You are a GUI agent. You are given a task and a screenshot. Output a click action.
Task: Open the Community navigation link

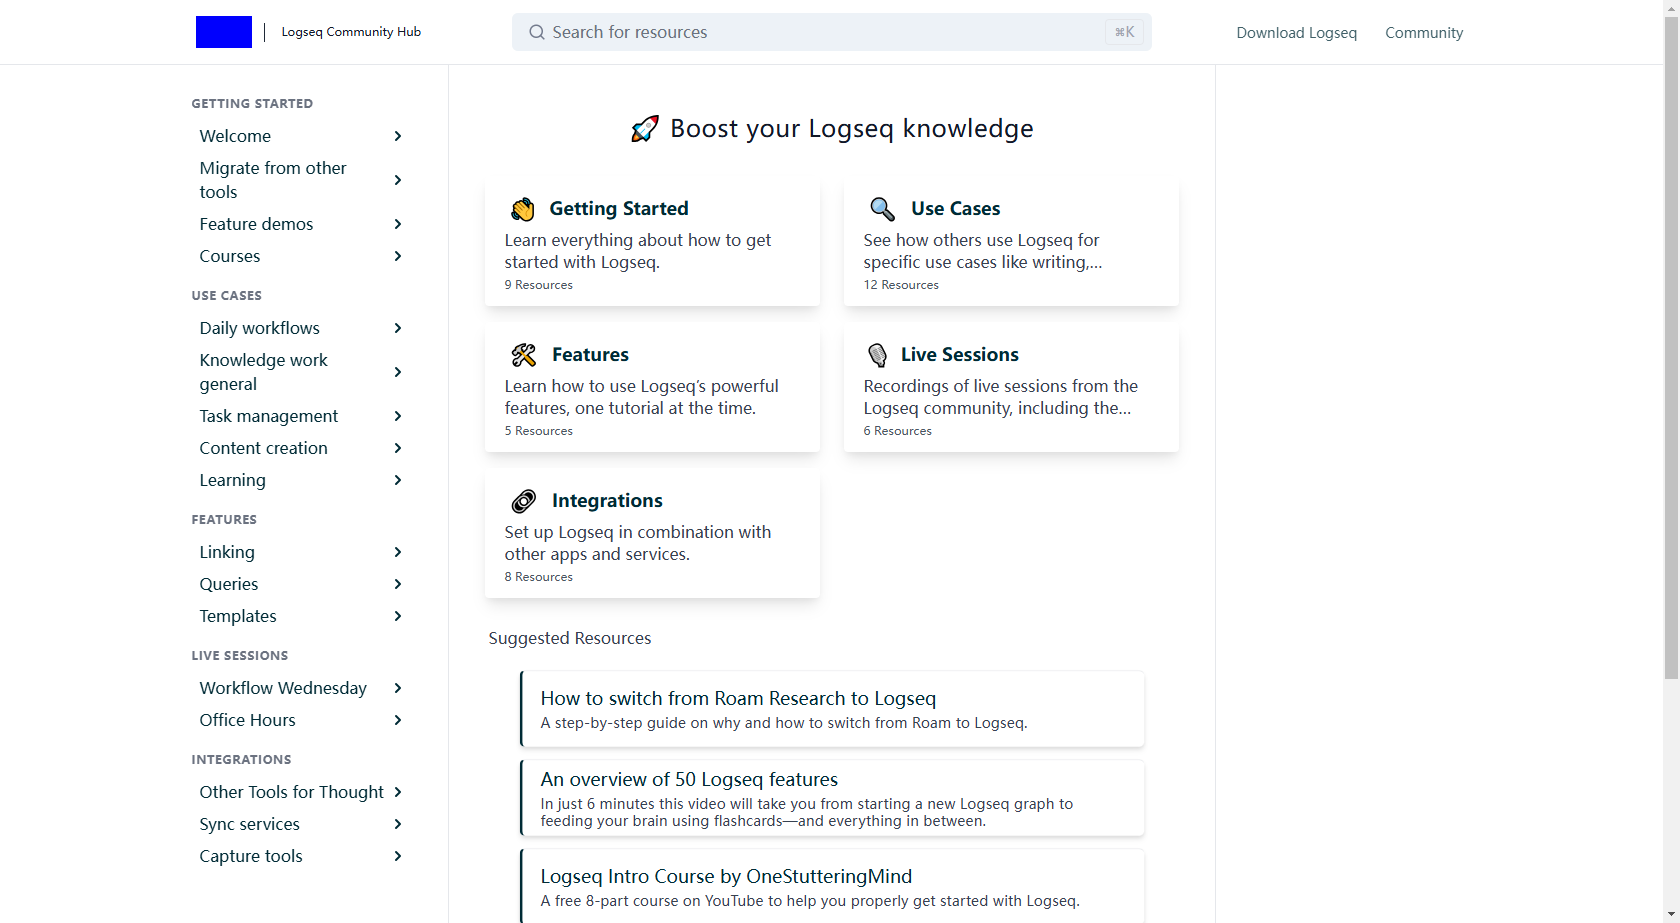click(x=1423, y=33)
